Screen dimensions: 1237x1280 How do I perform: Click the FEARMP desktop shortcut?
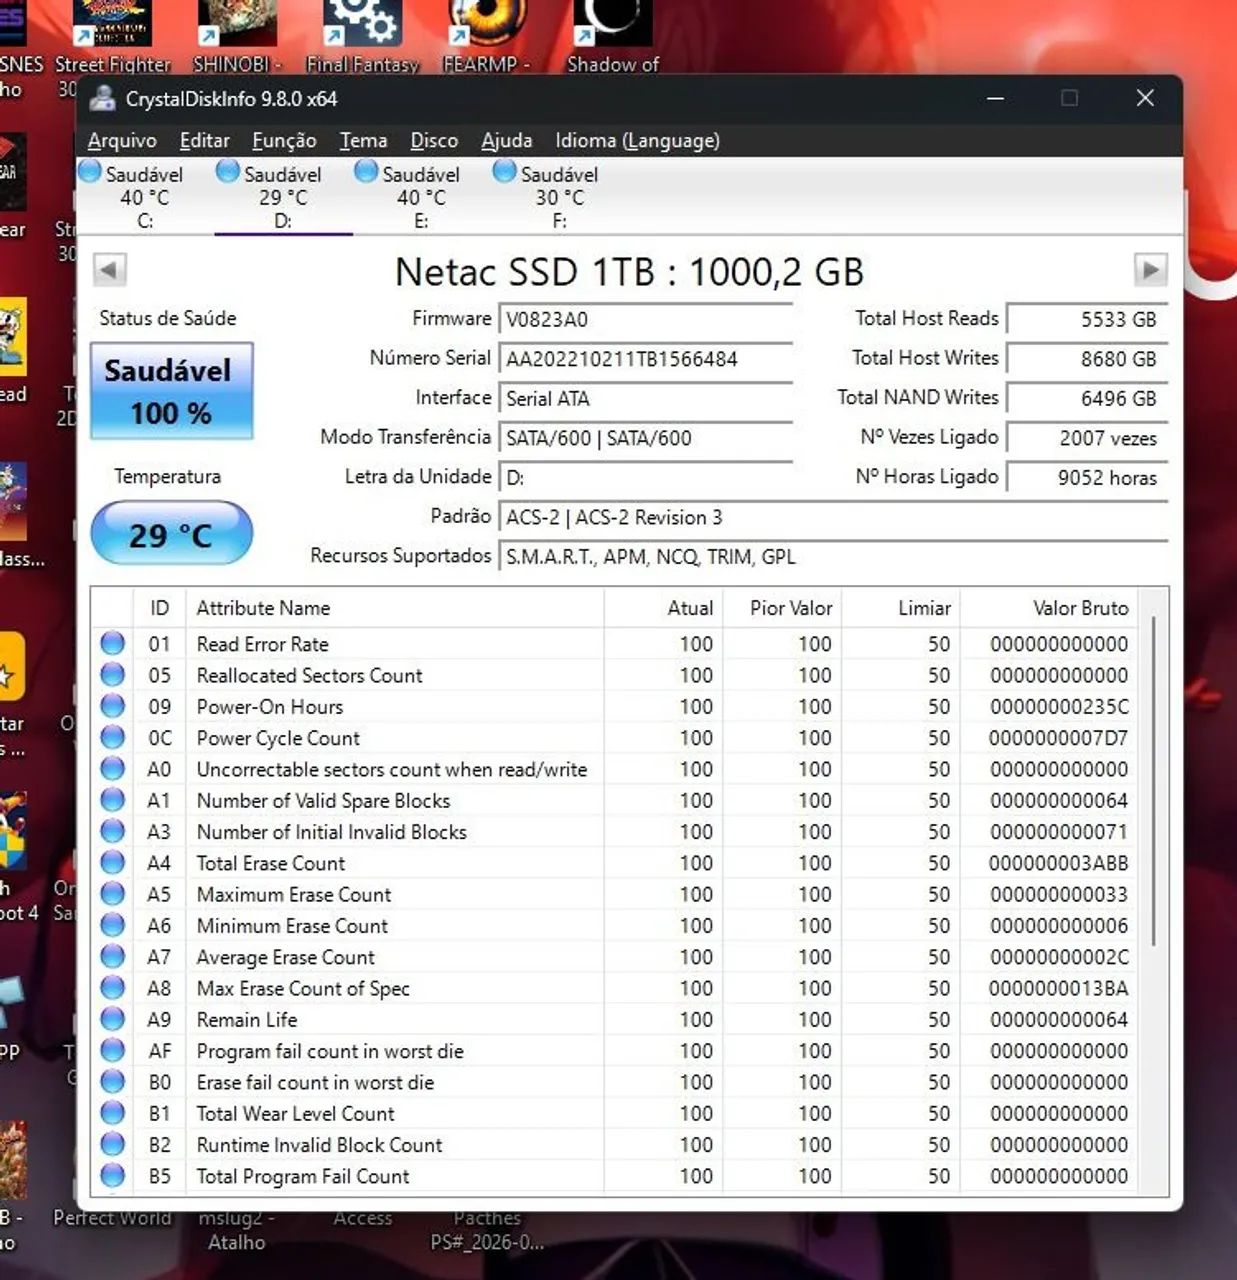(487, 37)
